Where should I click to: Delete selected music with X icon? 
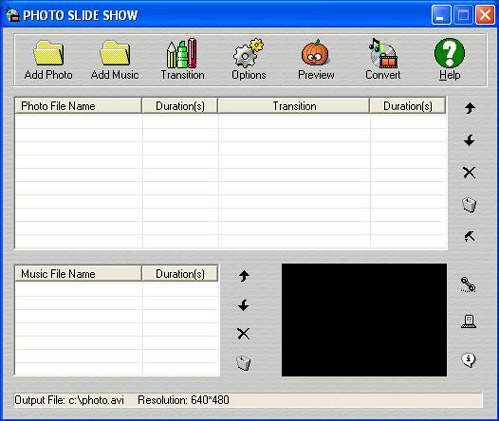tap(243, 334)
